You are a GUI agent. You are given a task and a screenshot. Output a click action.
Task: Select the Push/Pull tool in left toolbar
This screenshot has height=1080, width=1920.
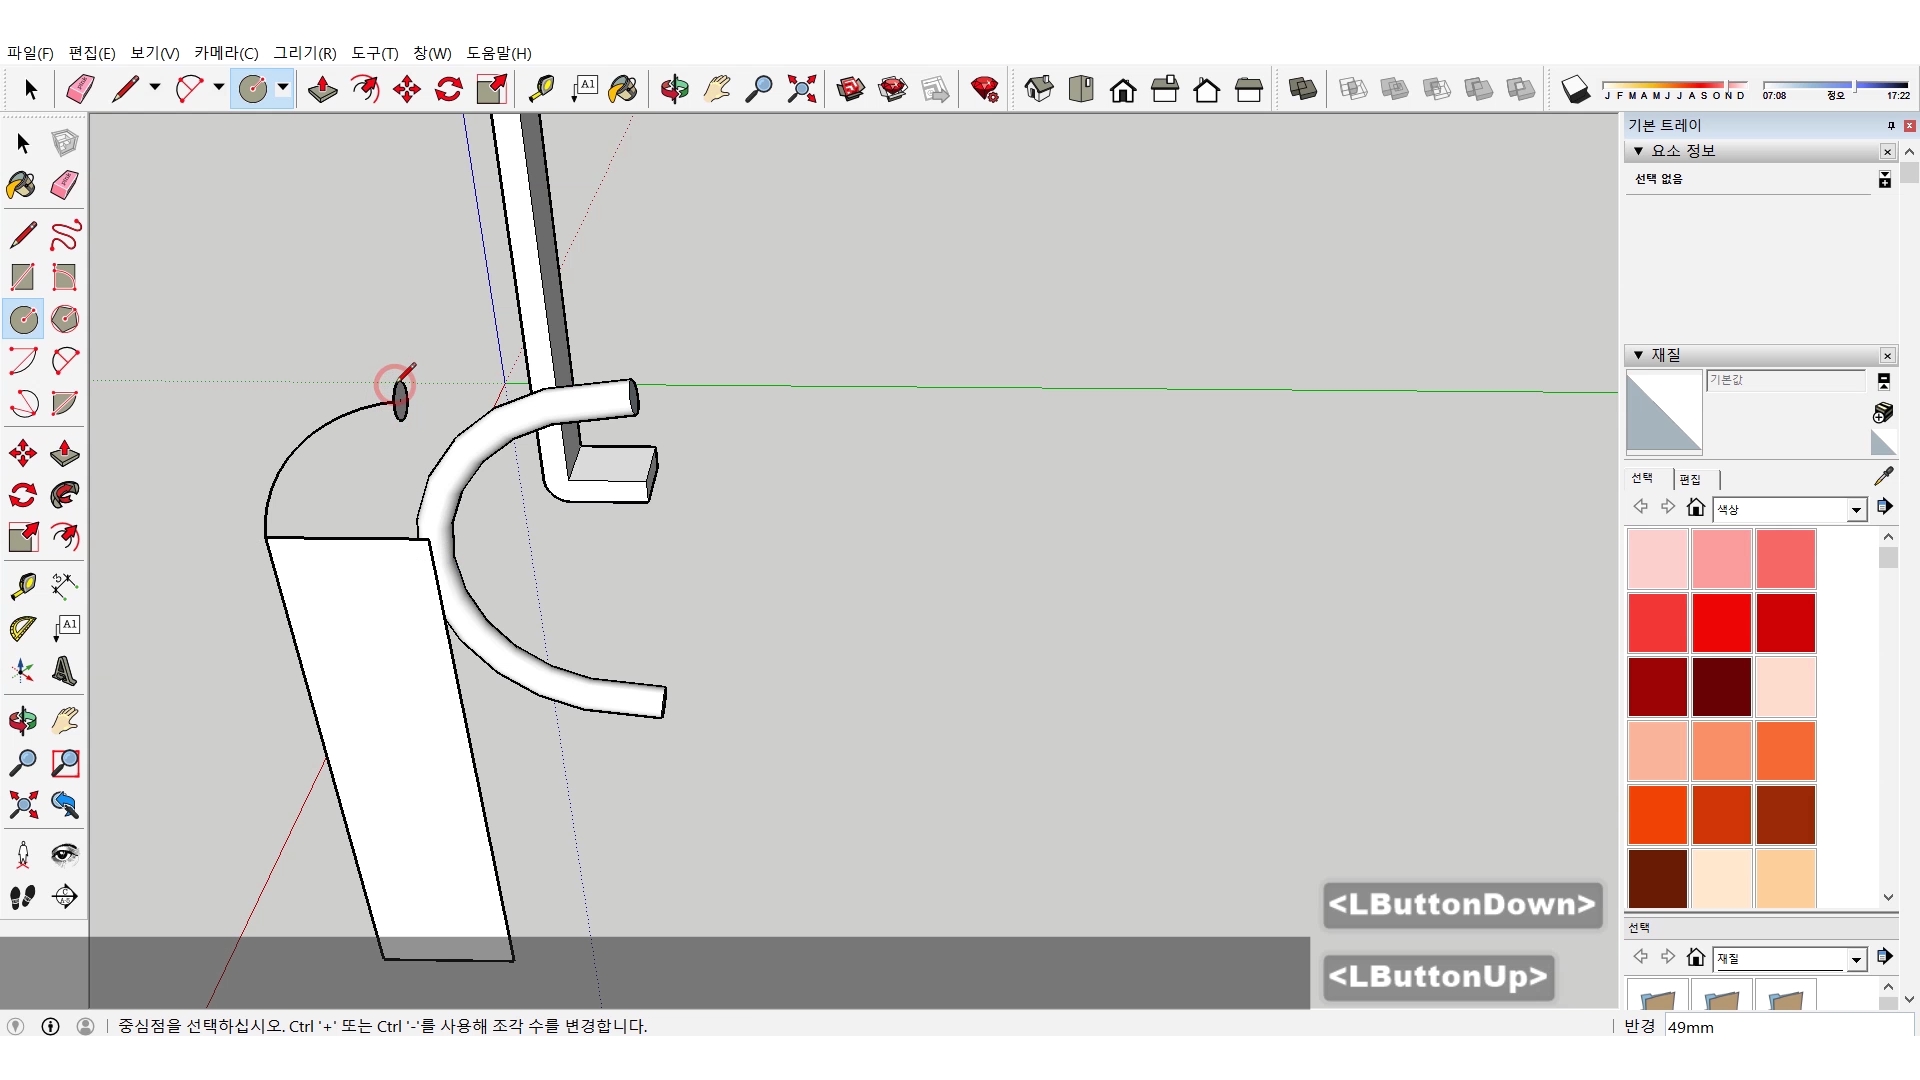tap(65, 454)
